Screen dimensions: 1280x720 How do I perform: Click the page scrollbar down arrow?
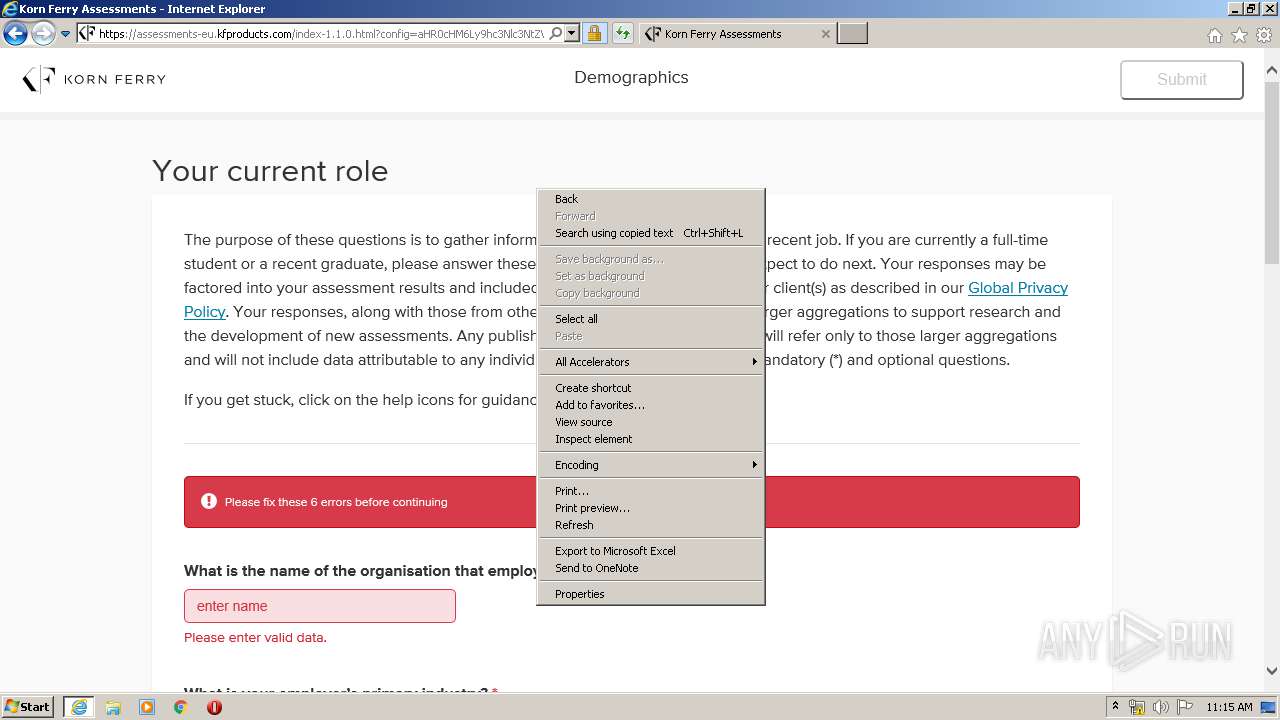tap(1272, 671)
